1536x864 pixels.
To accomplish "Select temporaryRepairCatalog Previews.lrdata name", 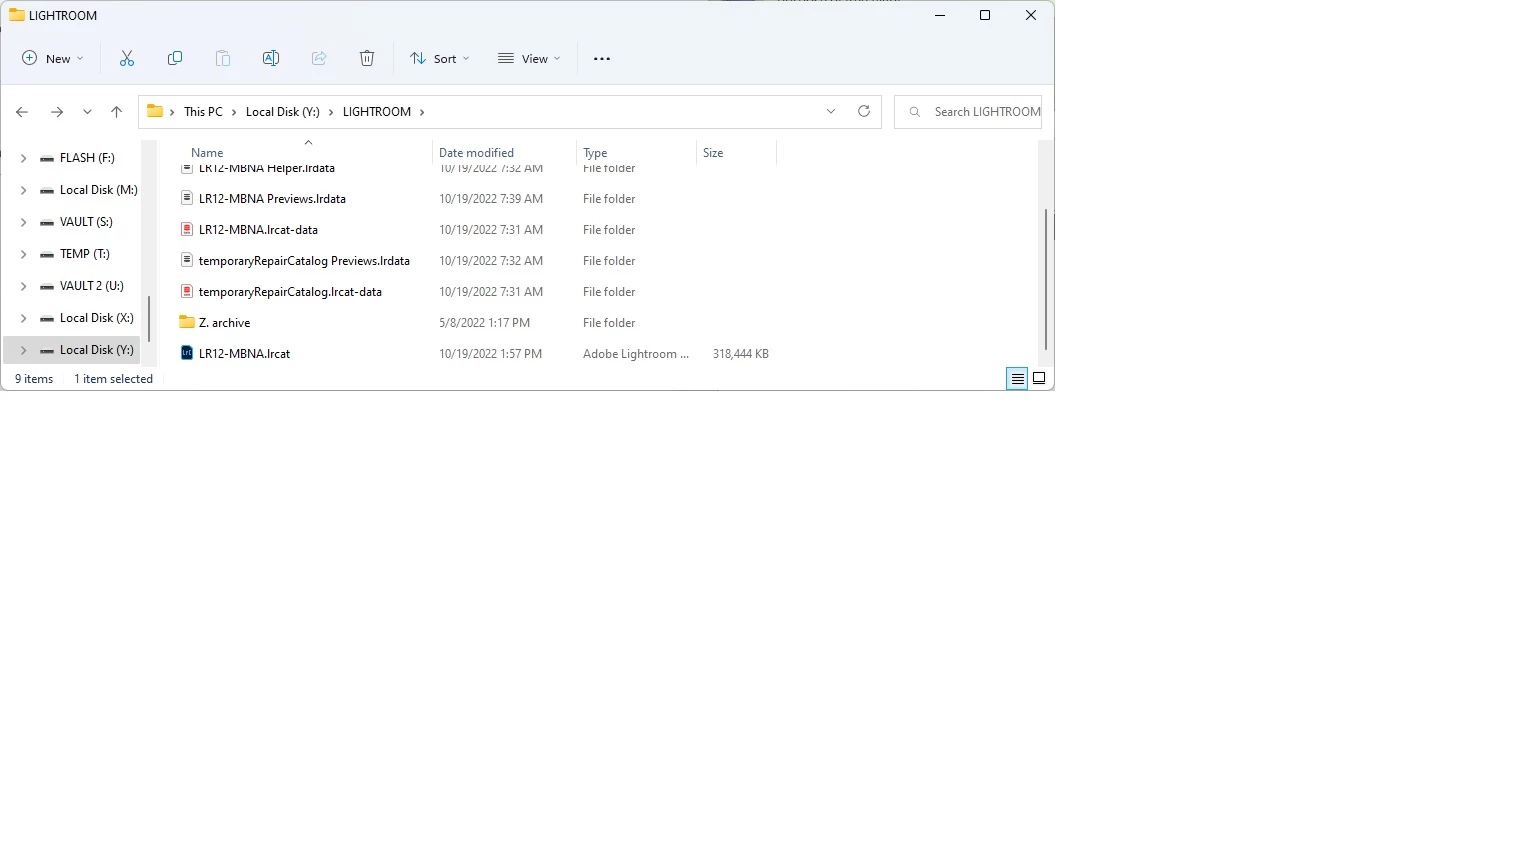I will pyautogui.click(x=304, y=261).
